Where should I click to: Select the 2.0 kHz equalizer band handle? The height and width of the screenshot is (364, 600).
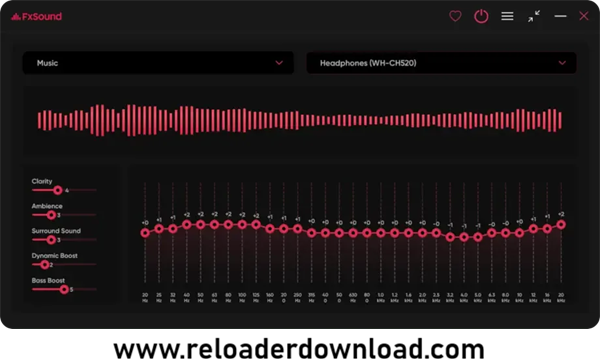(422, 233)
